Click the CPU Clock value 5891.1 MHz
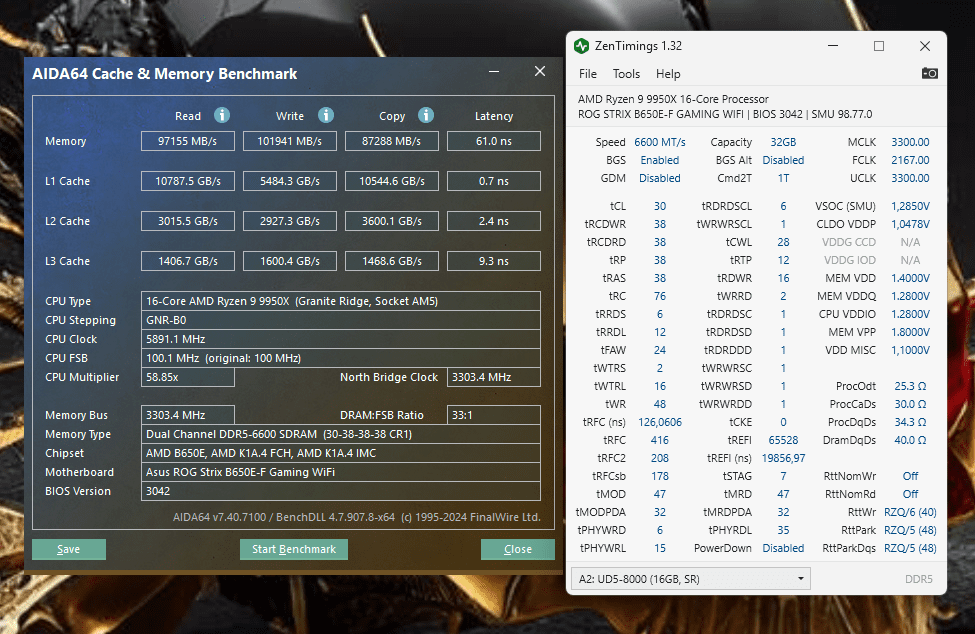975x634 pixels. pos(341,339)
